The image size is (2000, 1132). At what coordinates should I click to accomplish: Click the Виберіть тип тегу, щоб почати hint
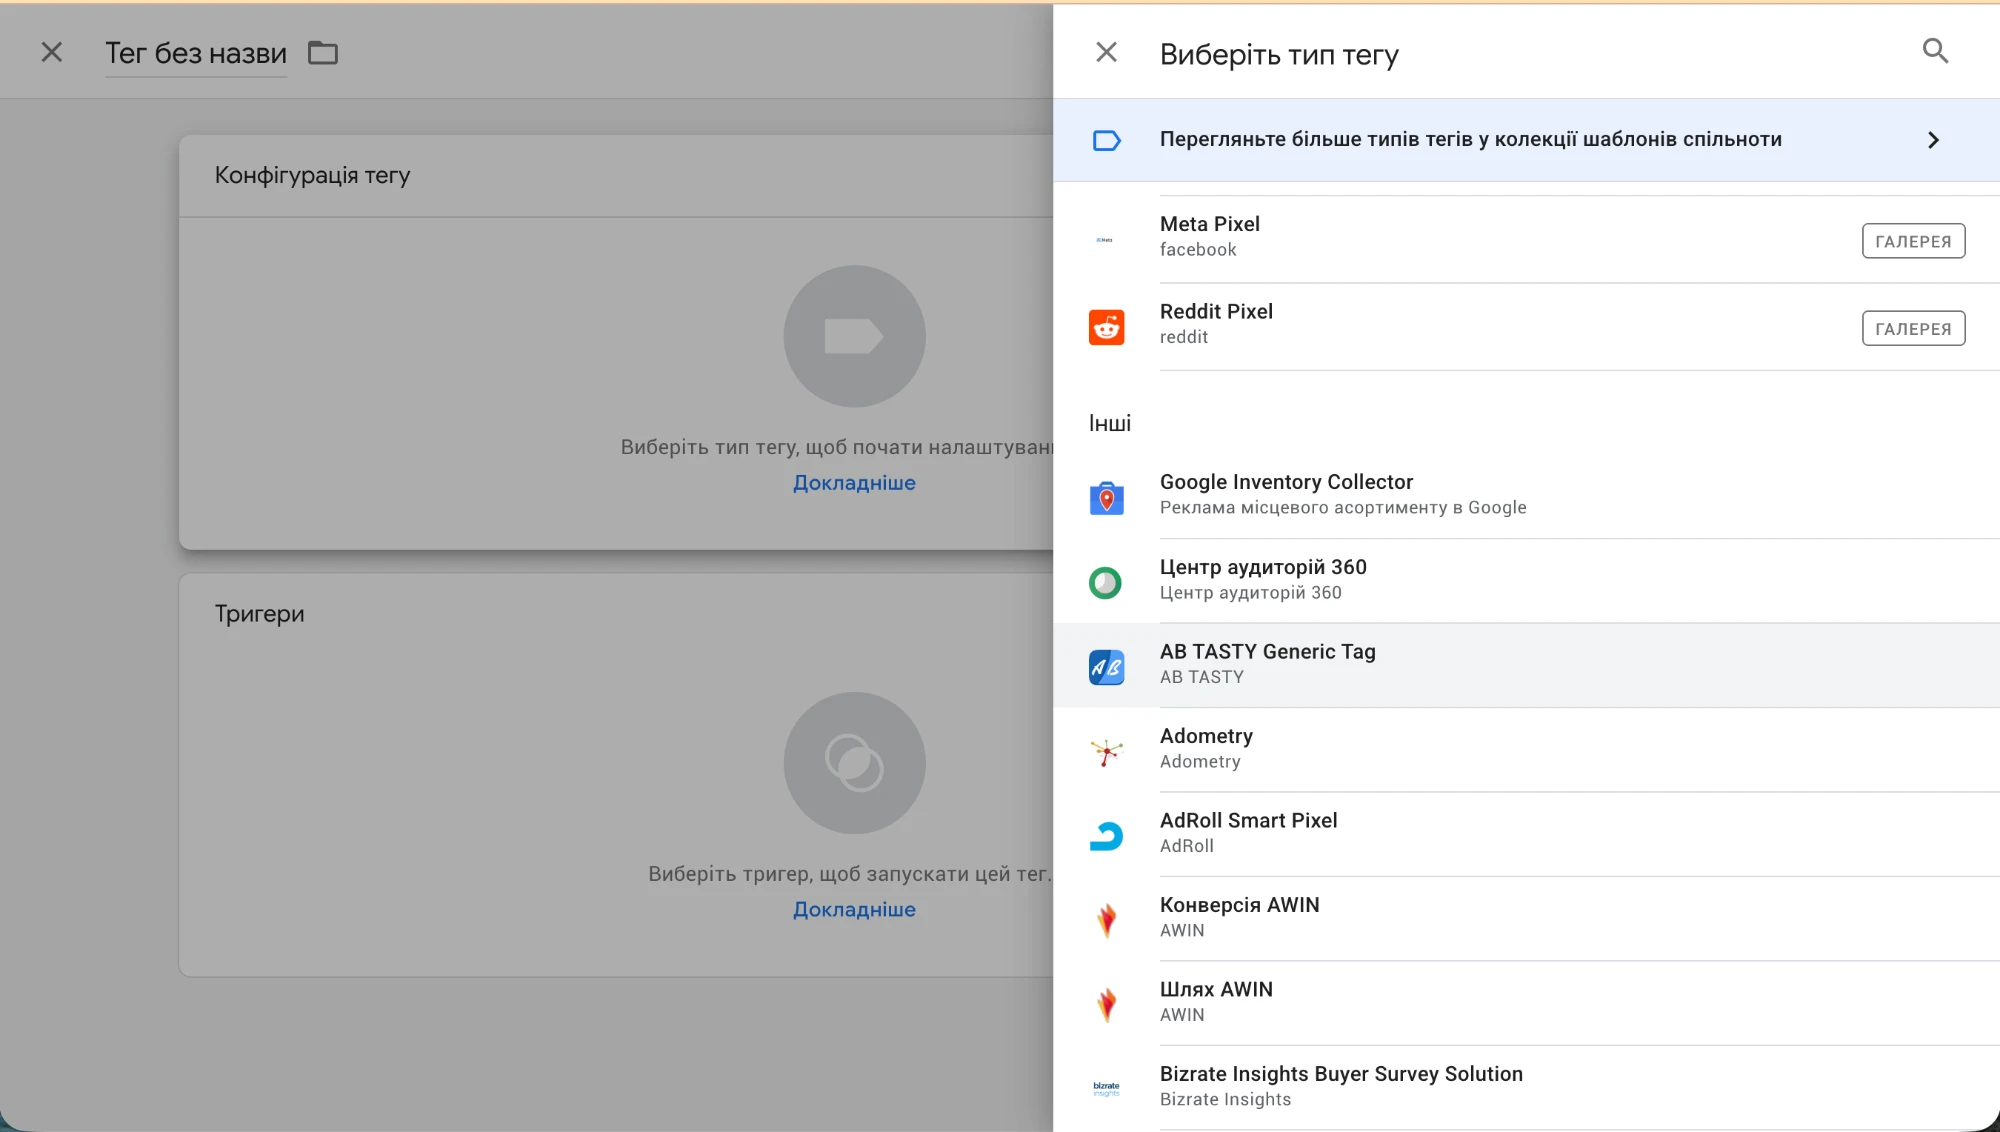(x=837, y=447)
